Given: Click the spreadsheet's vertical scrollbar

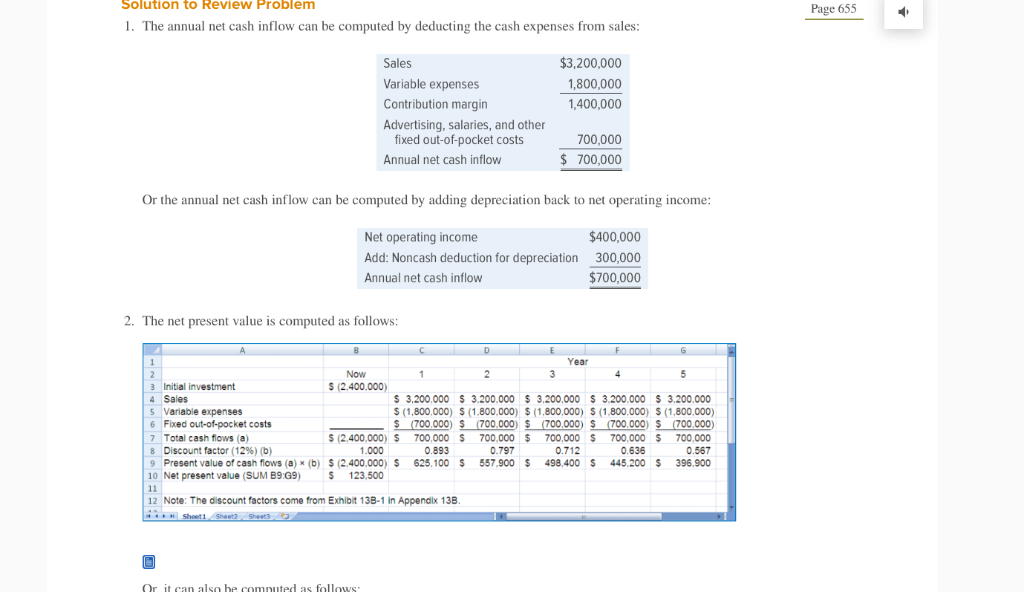Looking at the screenshot, I should pyautogui.click(x=731, y=430).
